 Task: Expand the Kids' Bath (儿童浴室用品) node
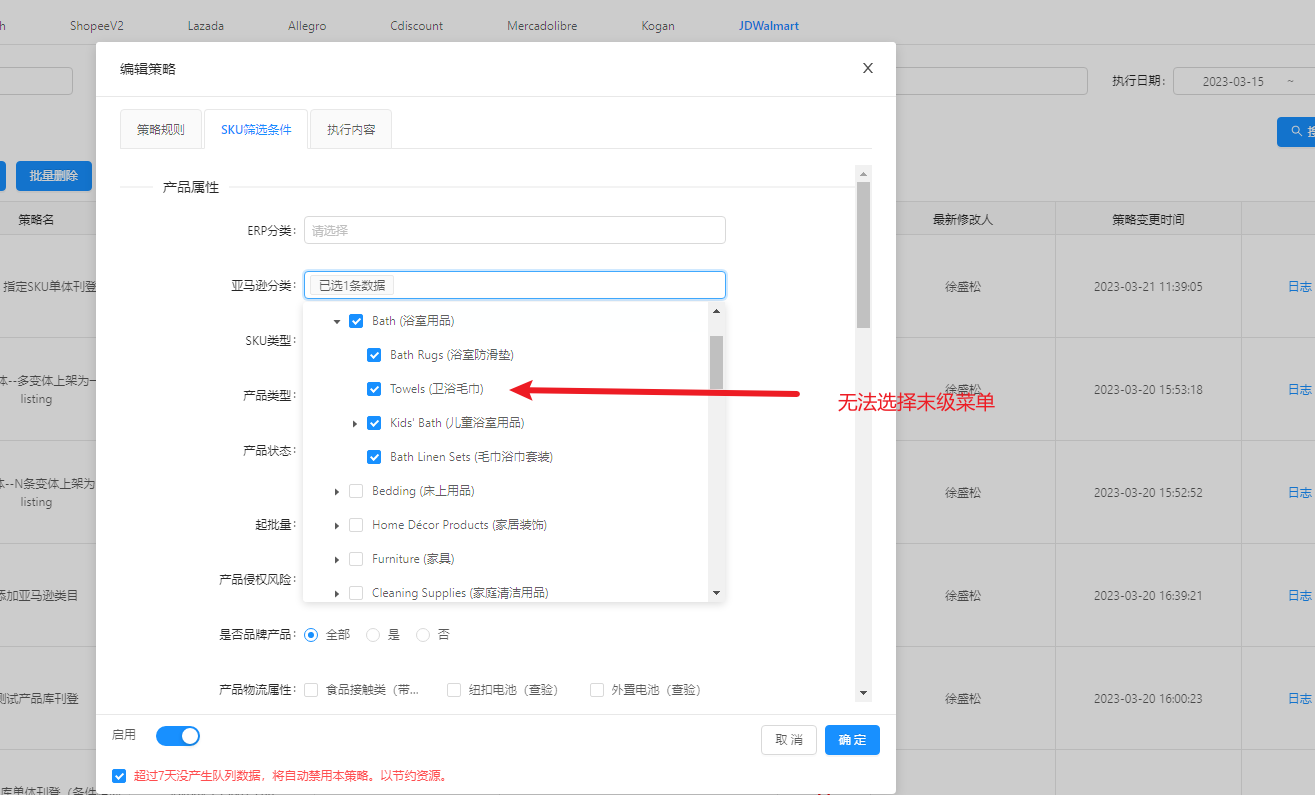coord(355,423)
